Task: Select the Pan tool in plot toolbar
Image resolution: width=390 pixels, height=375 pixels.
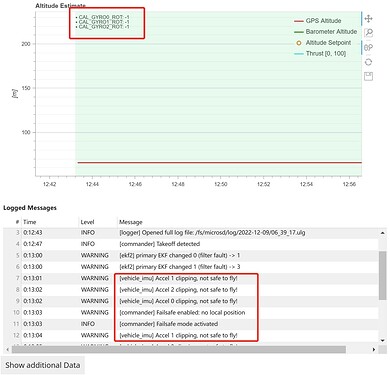Action: point(368,18)
